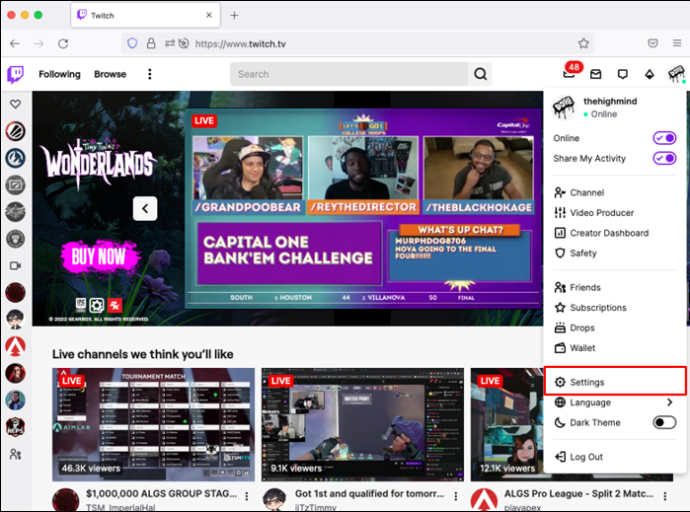Image resolution: width=690 pixels, height=512 pixels.
Task: Open the 12.1K viewers stream thumbnail
Action: (507, 424)
